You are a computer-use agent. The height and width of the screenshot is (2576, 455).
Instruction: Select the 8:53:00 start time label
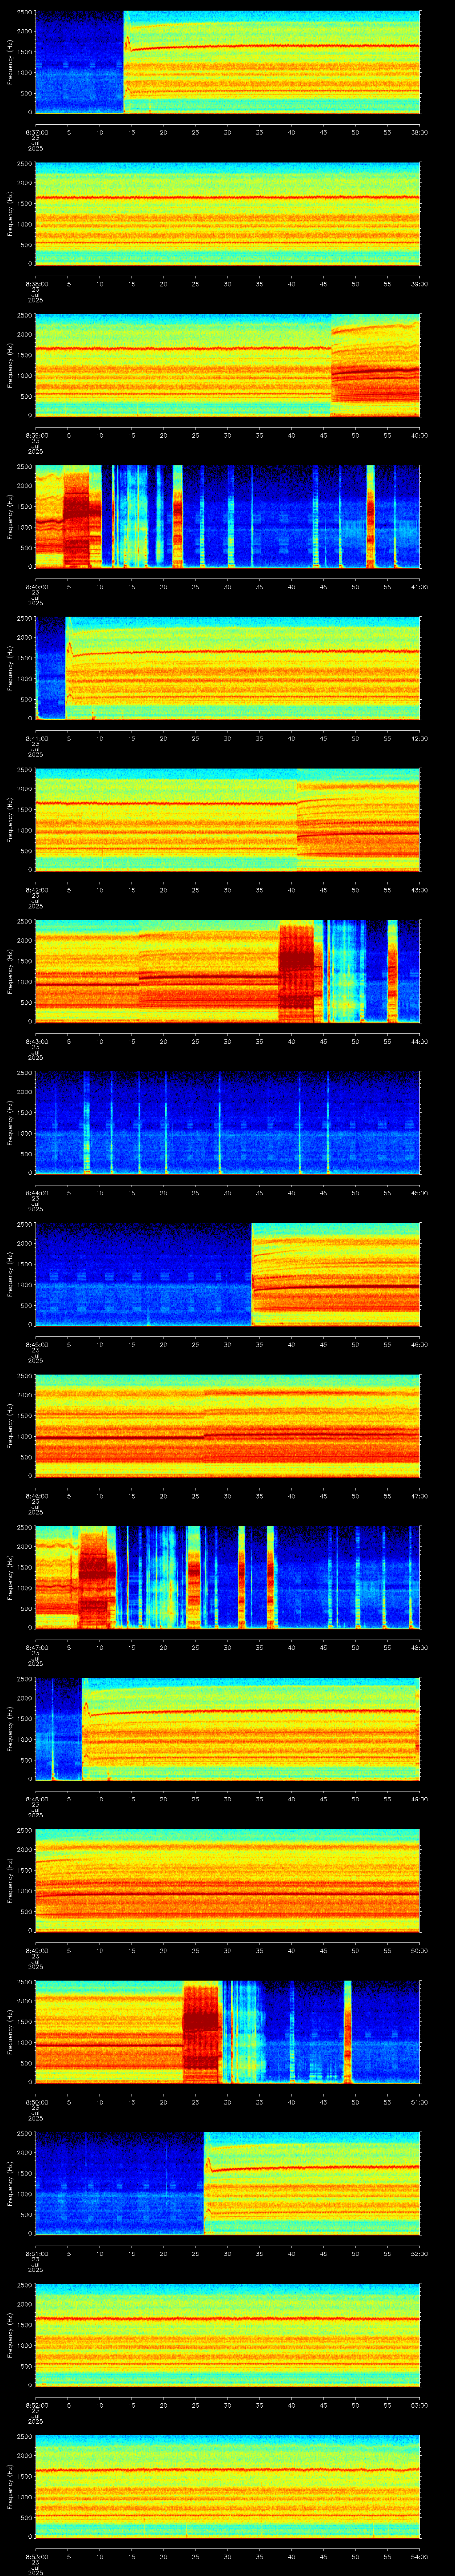pos(36,2556)
